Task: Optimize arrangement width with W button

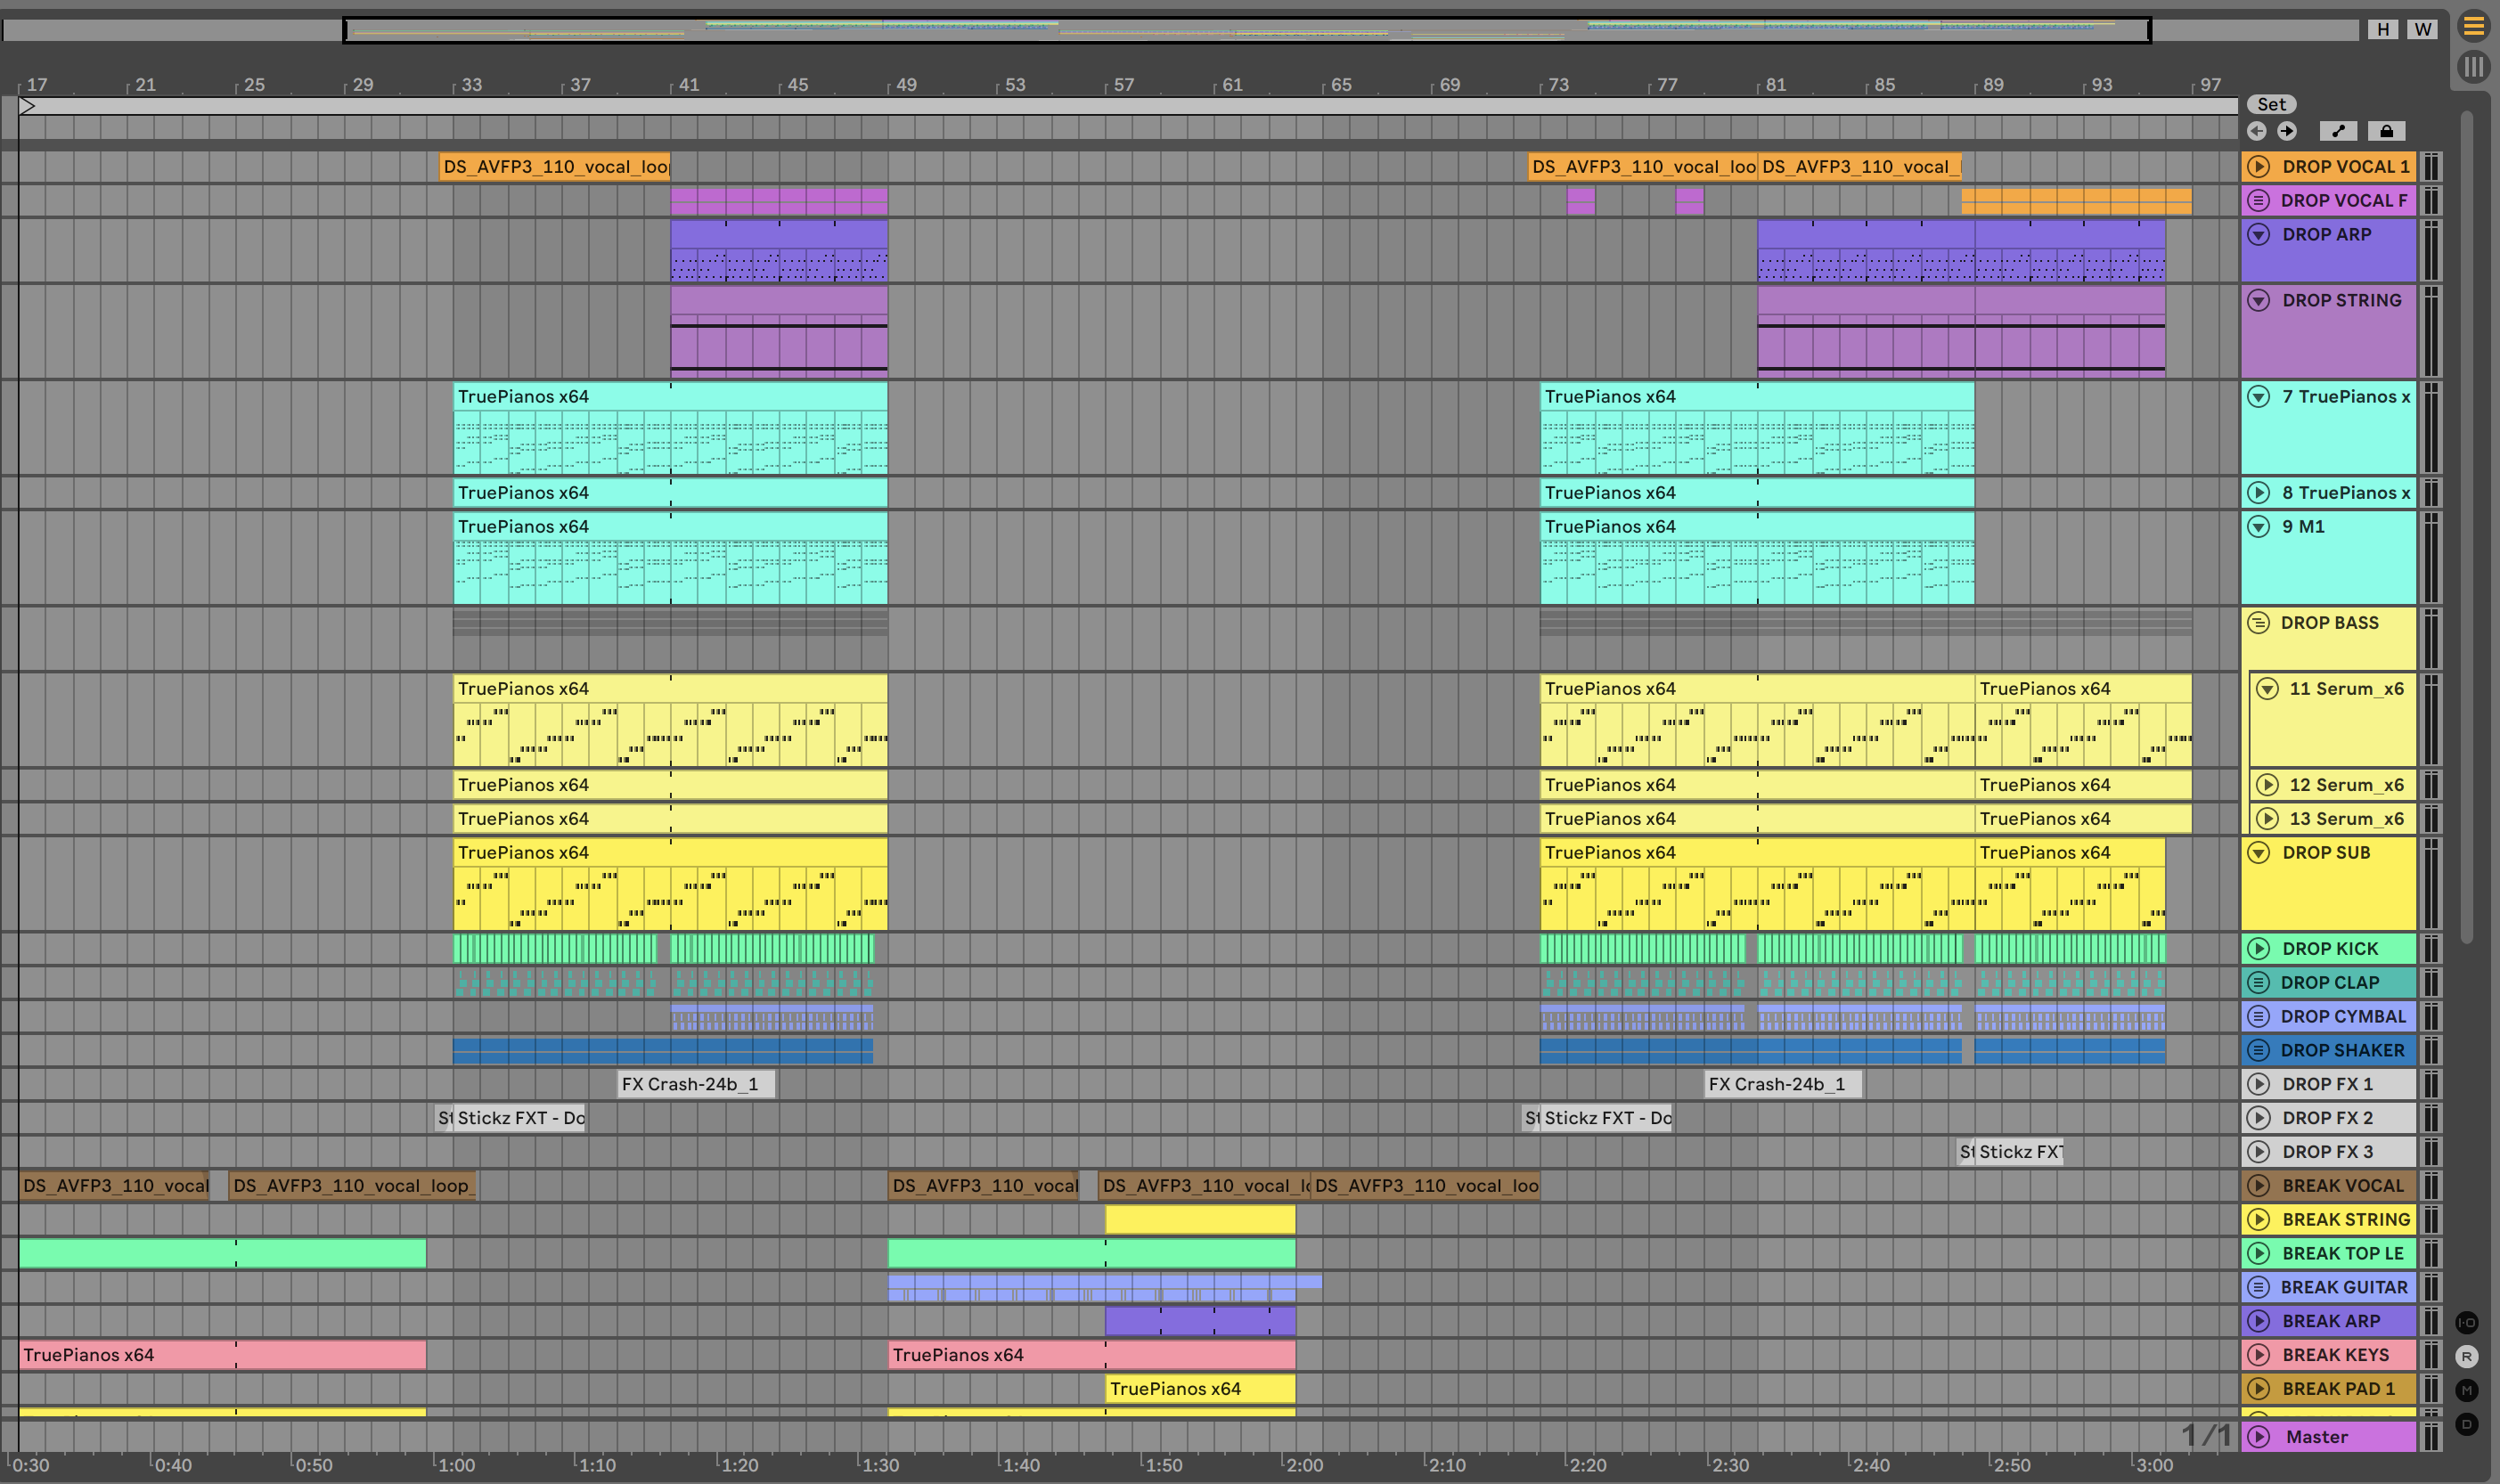Action: tap(2422, 29)
